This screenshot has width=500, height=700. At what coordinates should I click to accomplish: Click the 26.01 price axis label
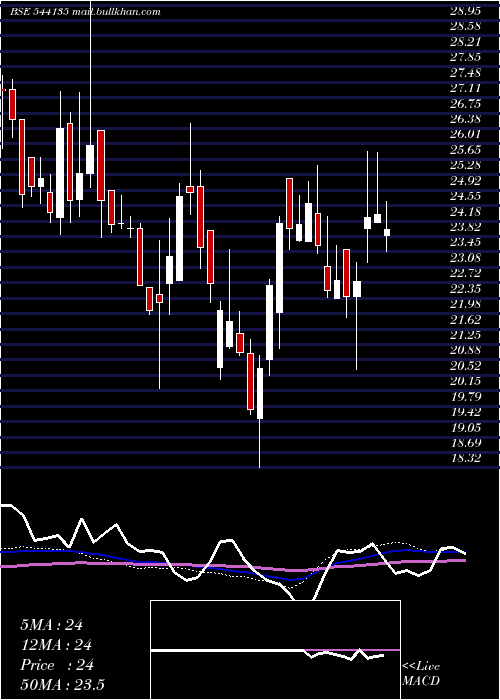click(x=465, y=135)
